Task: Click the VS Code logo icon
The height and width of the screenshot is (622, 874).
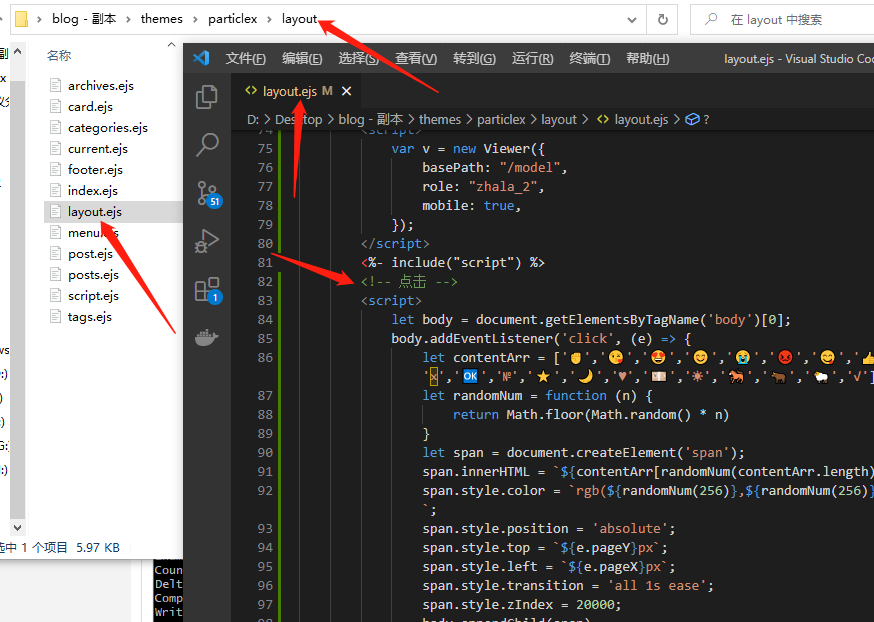Action: click(201, 58)
